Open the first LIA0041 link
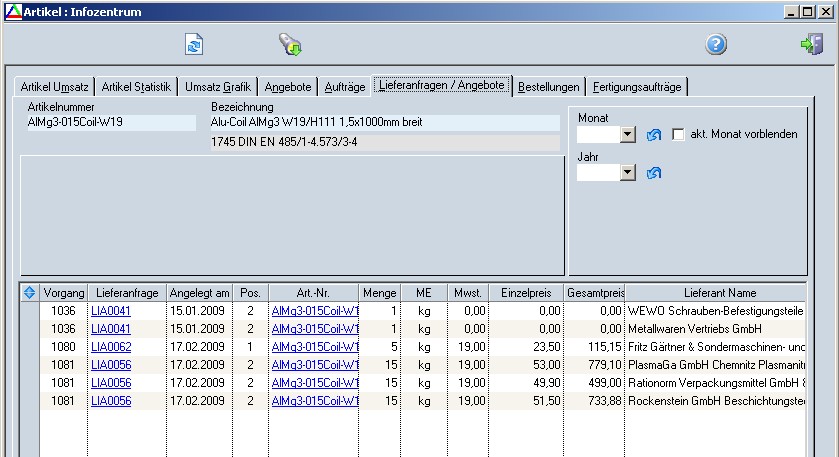The image size is (839, 457). click(110, 311)
